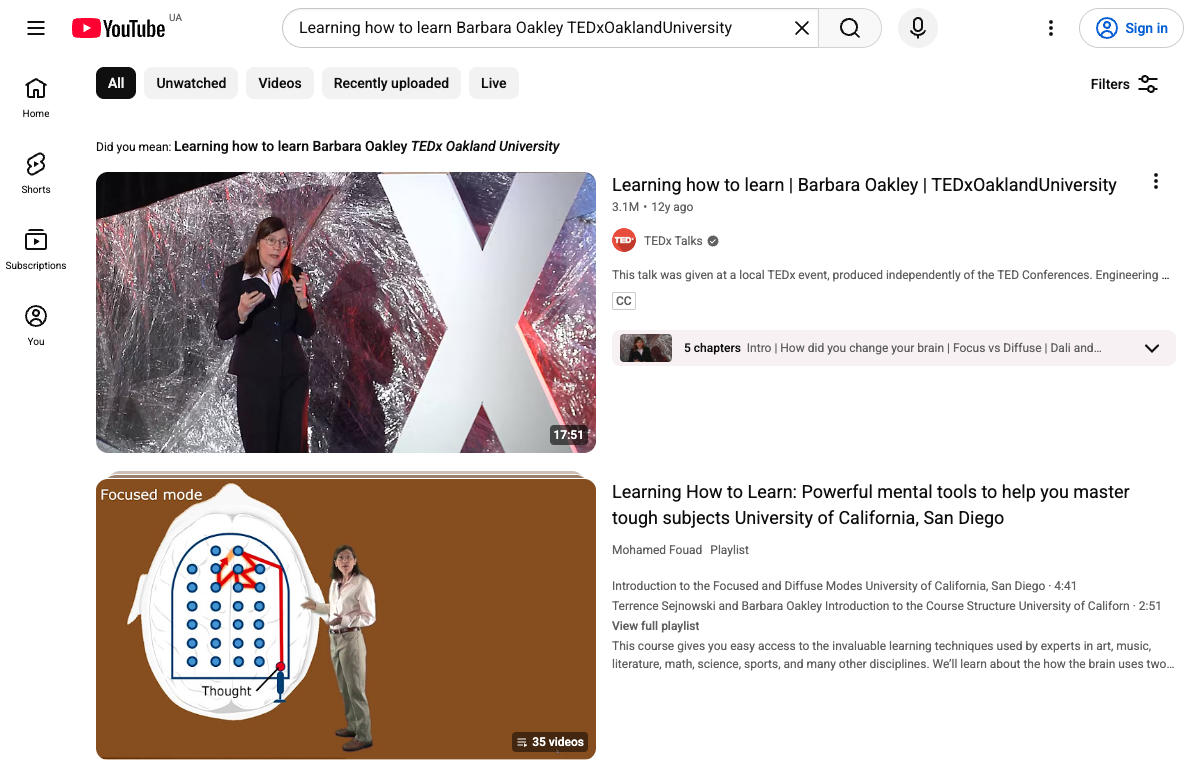Image resolution: width=1200 pixels, height=760 pixels.
Task: Select the Videos filter chip
Action: click(x=280, y=83)
